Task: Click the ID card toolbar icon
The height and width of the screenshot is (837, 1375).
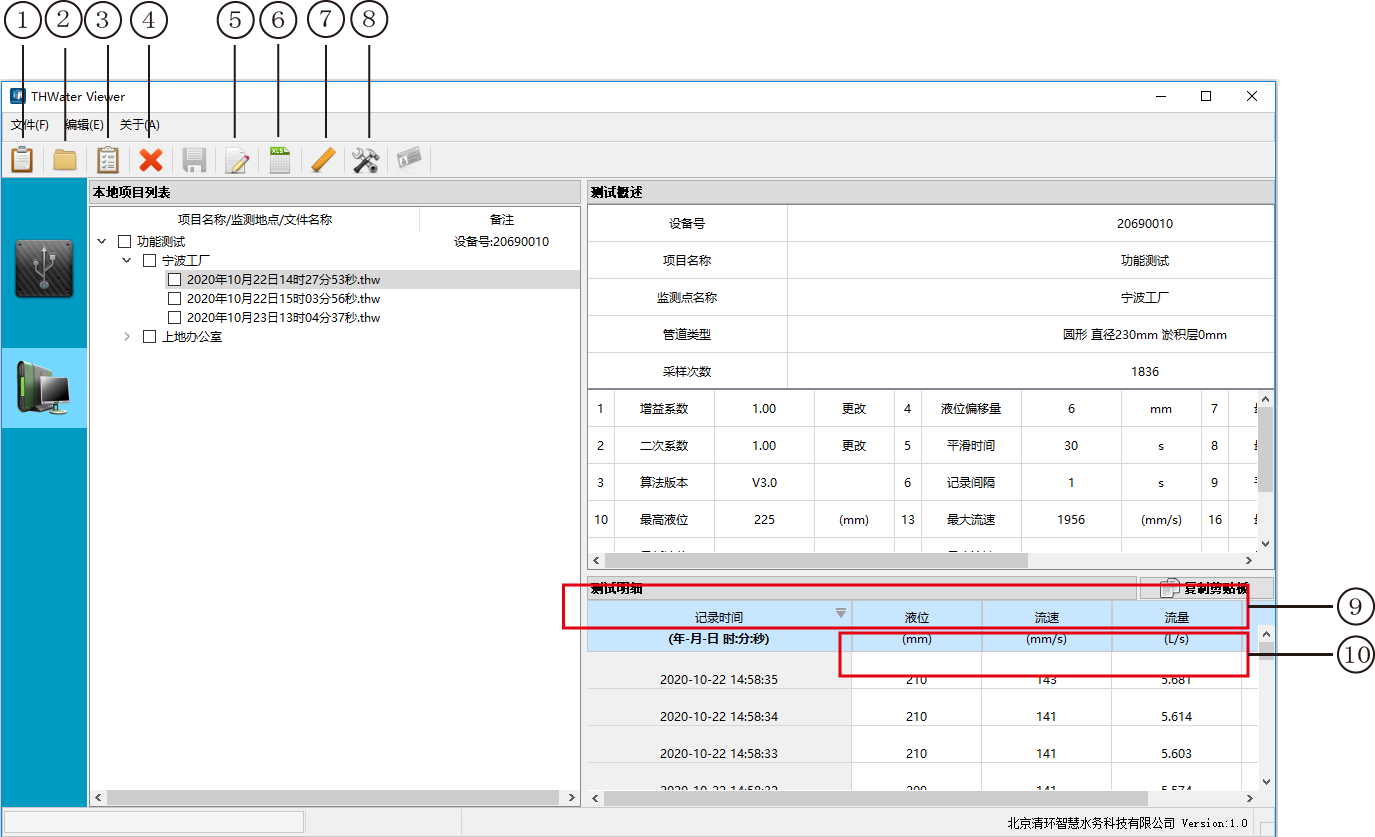Action: [x=409, y=160]
